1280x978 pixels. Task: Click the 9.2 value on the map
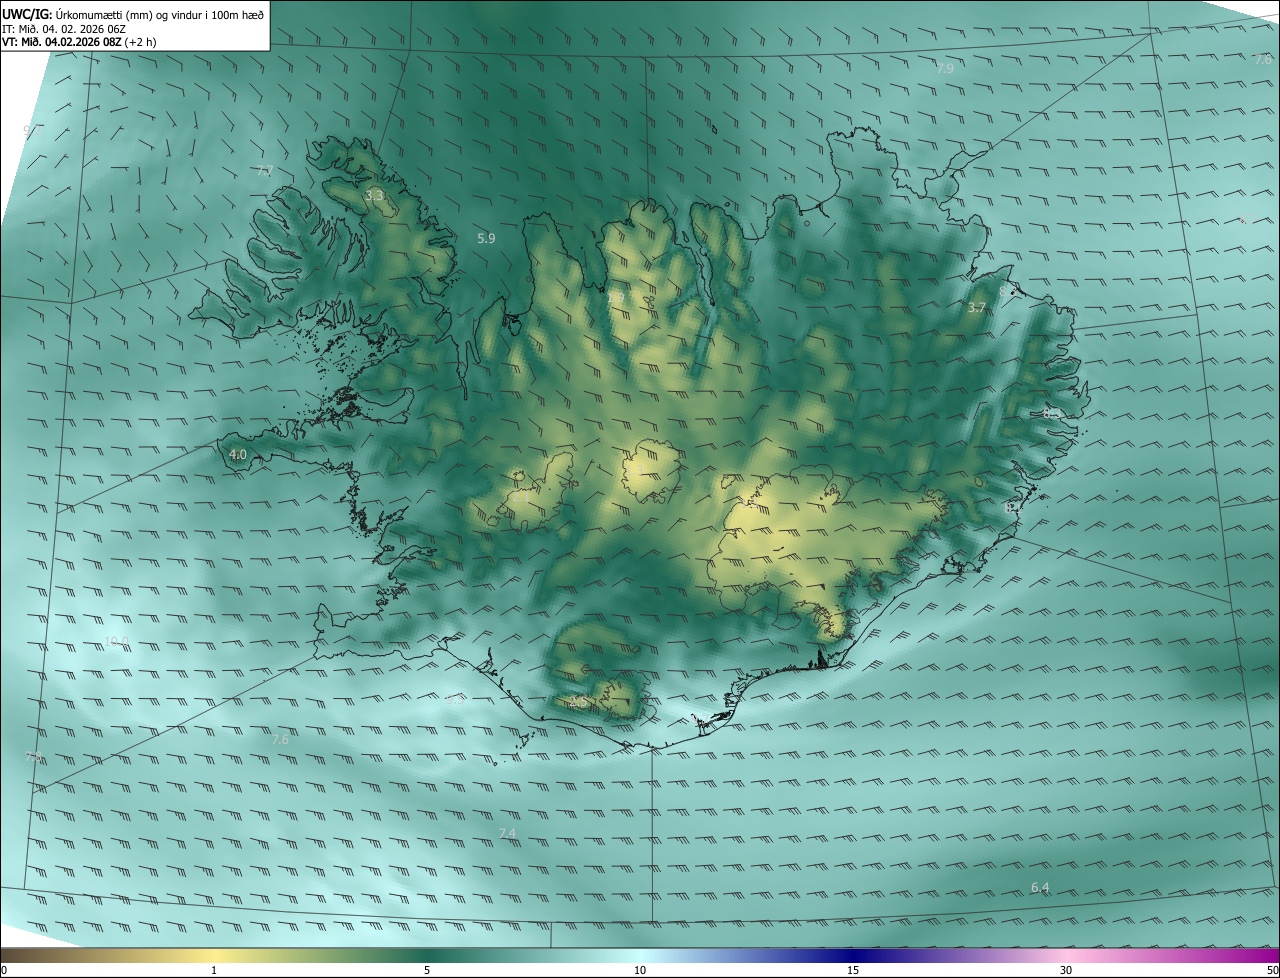(x=33, y=130)
